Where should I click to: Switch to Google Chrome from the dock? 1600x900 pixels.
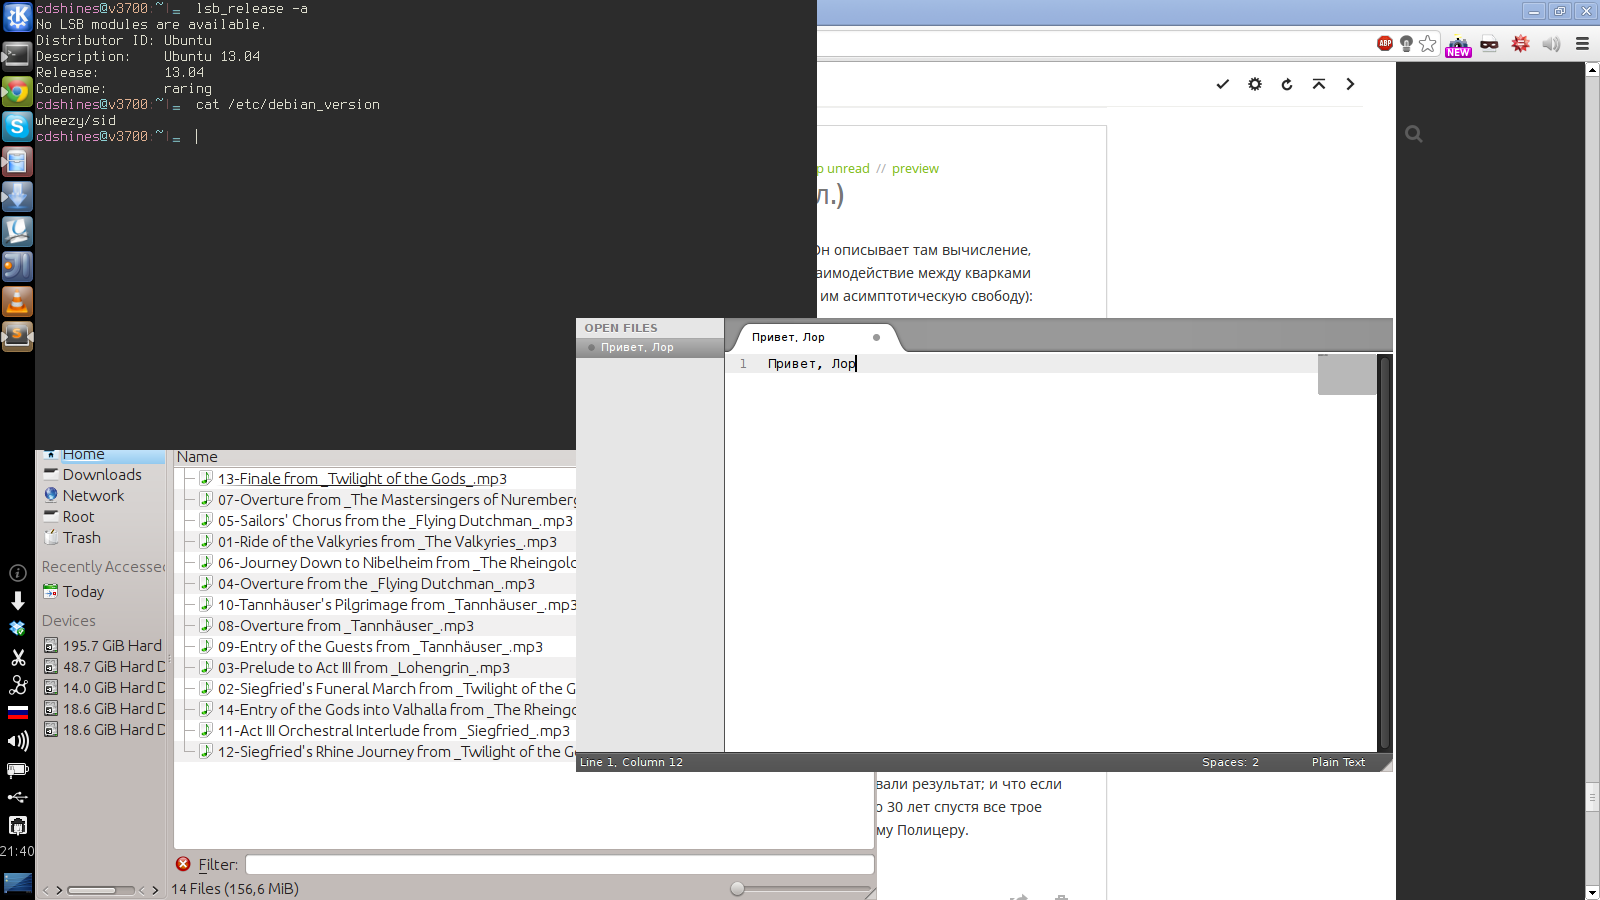coord(17,91)
